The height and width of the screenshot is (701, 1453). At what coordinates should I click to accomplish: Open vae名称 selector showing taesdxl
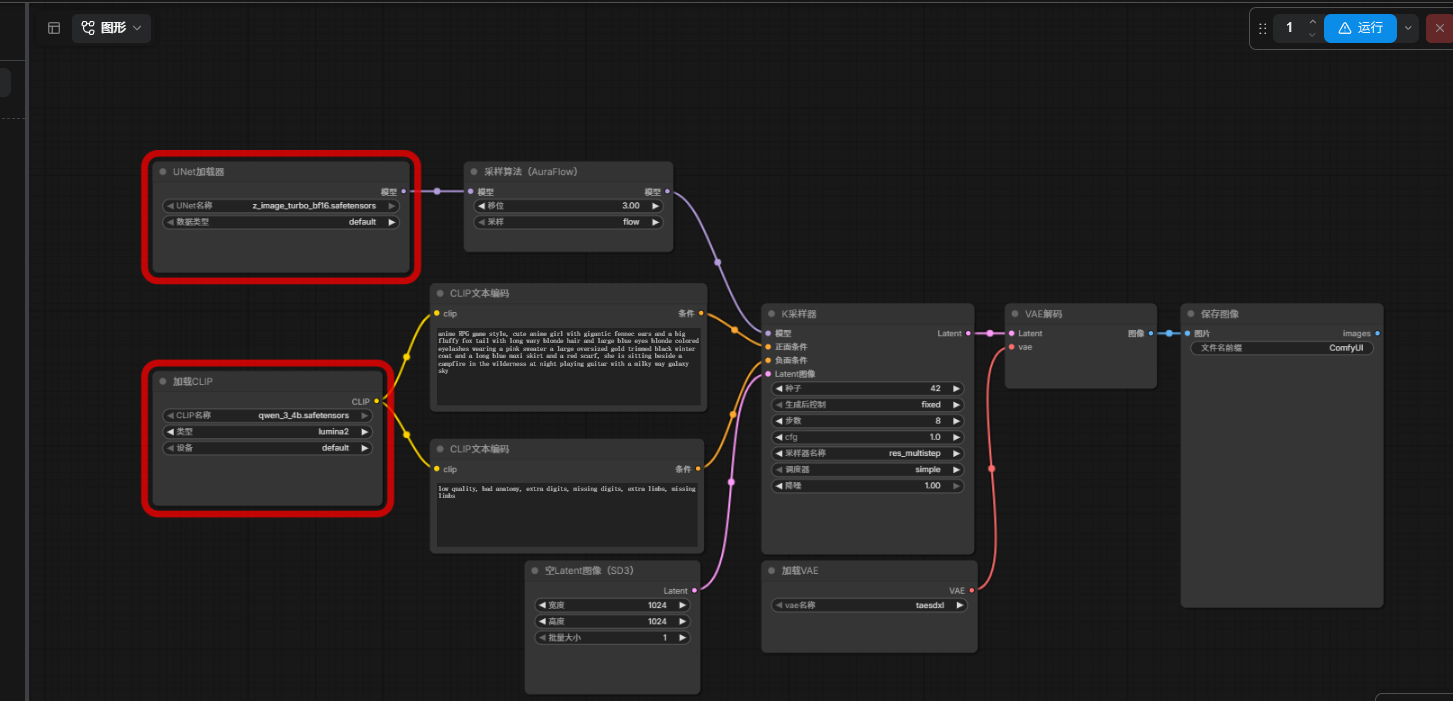[x=868, y=605]
